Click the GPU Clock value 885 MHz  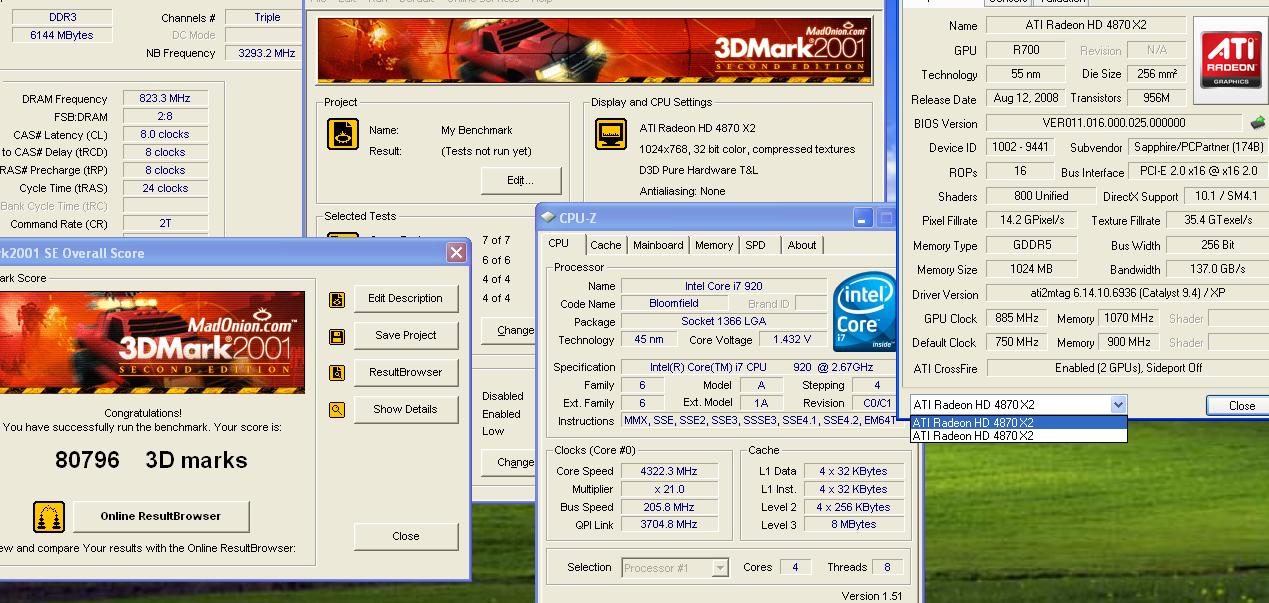point(1017,318)
